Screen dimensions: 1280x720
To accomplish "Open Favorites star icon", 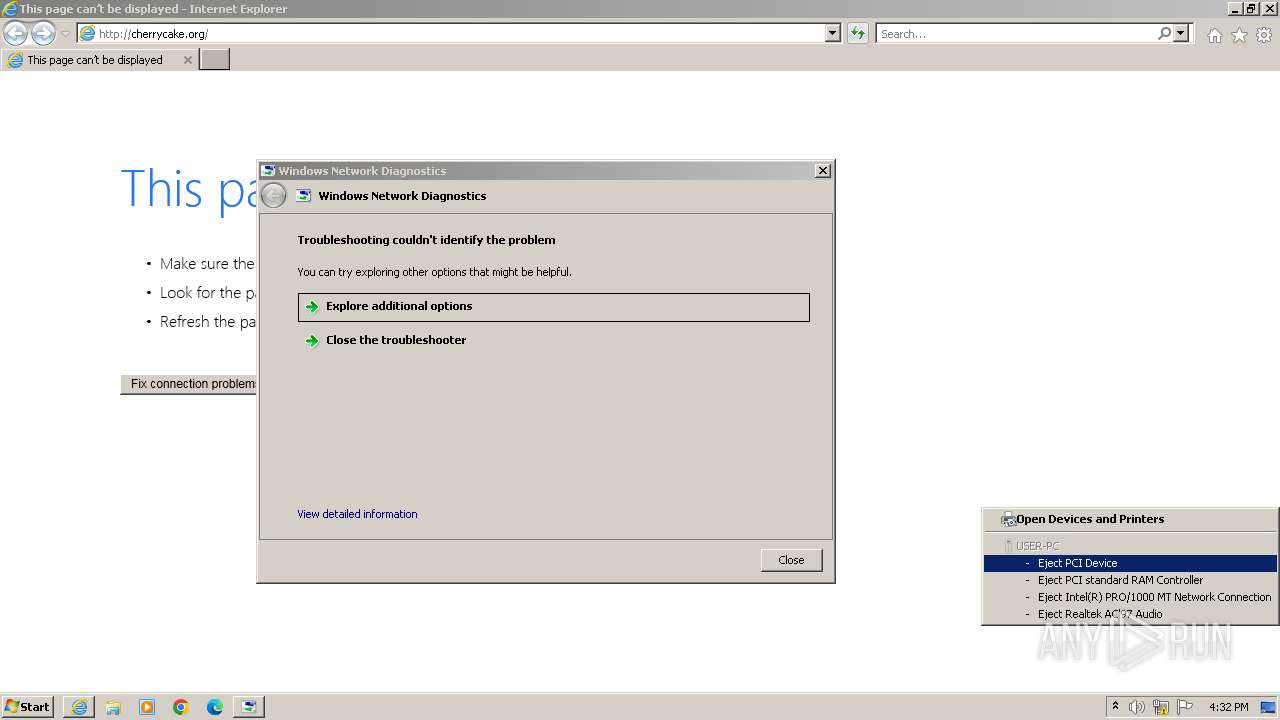I will pyautogui.click(x=1239, y=35).
